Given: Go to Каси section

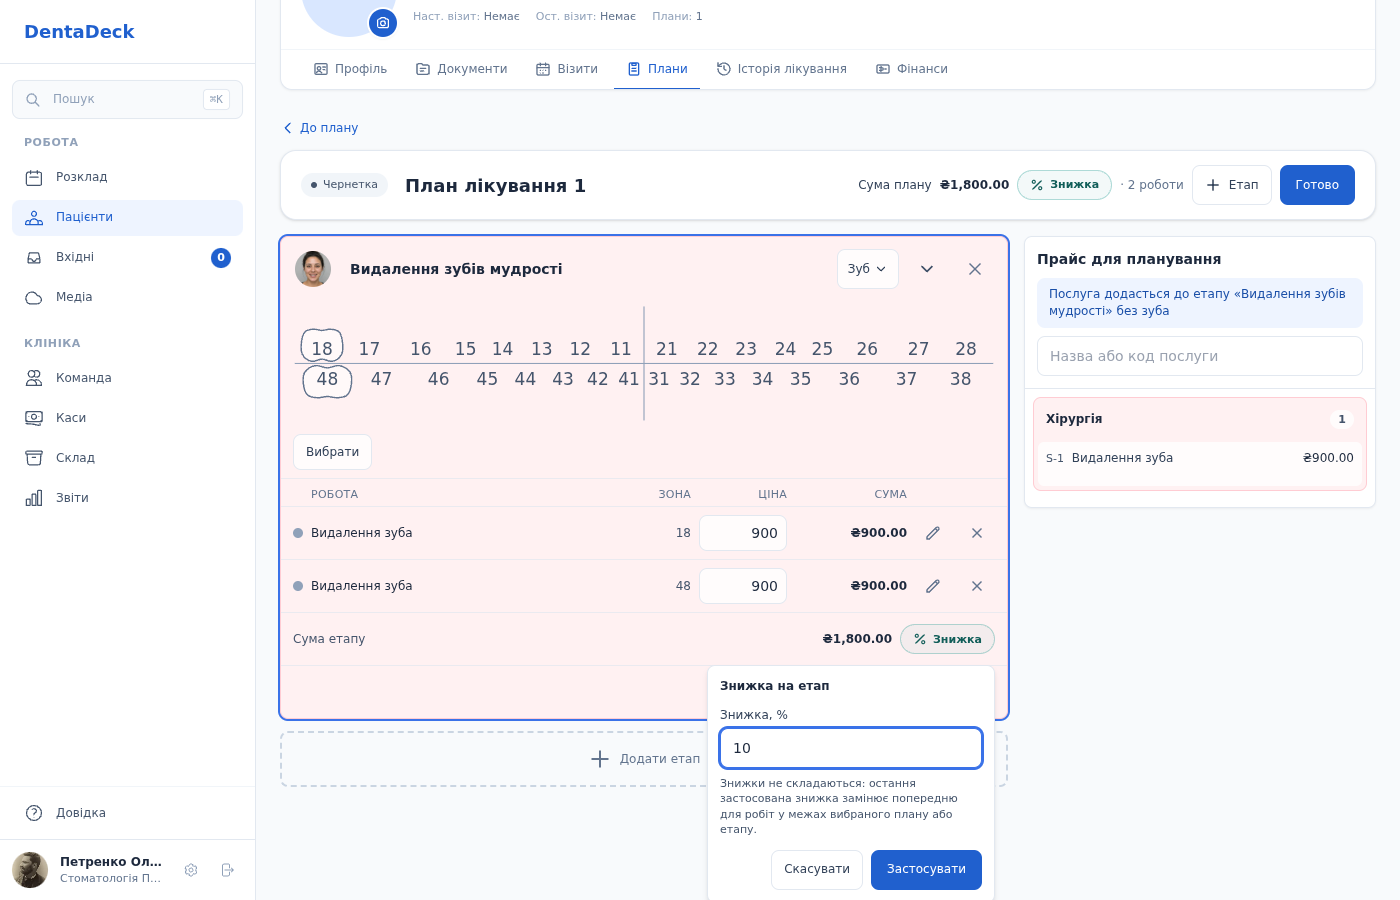Looking at the screenshot, I should pyautogui.click(x=127, y=418).
